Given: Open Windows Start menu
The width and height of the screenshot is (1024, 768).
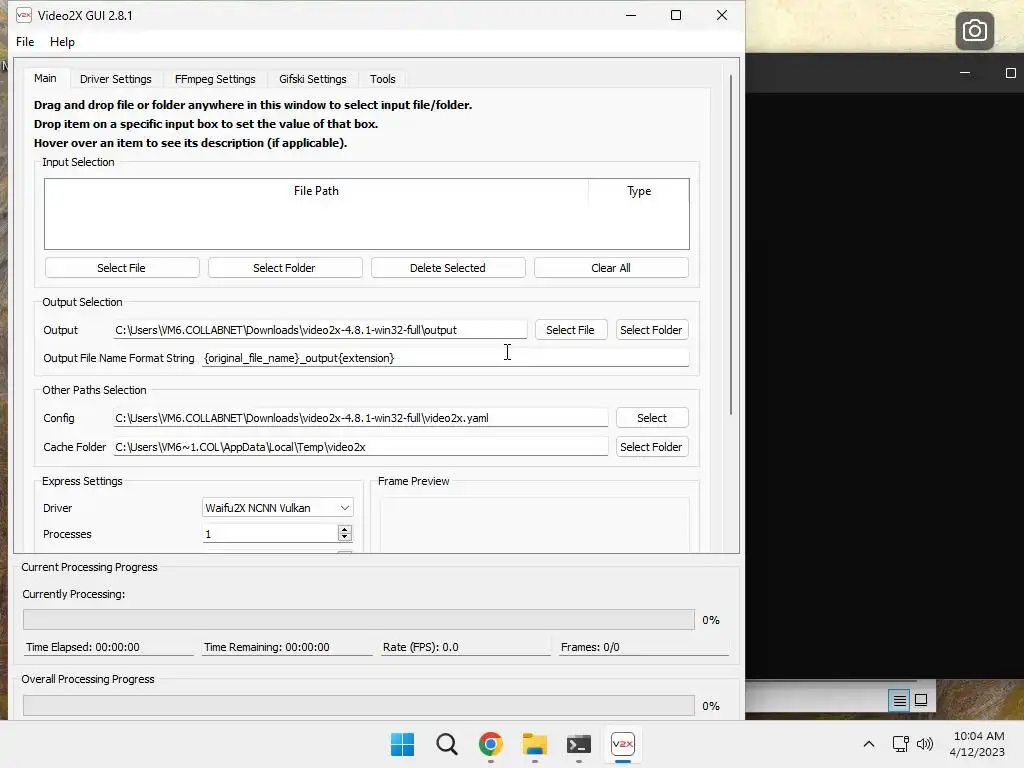Looking at the screenshot, I should tap(402, 744).
